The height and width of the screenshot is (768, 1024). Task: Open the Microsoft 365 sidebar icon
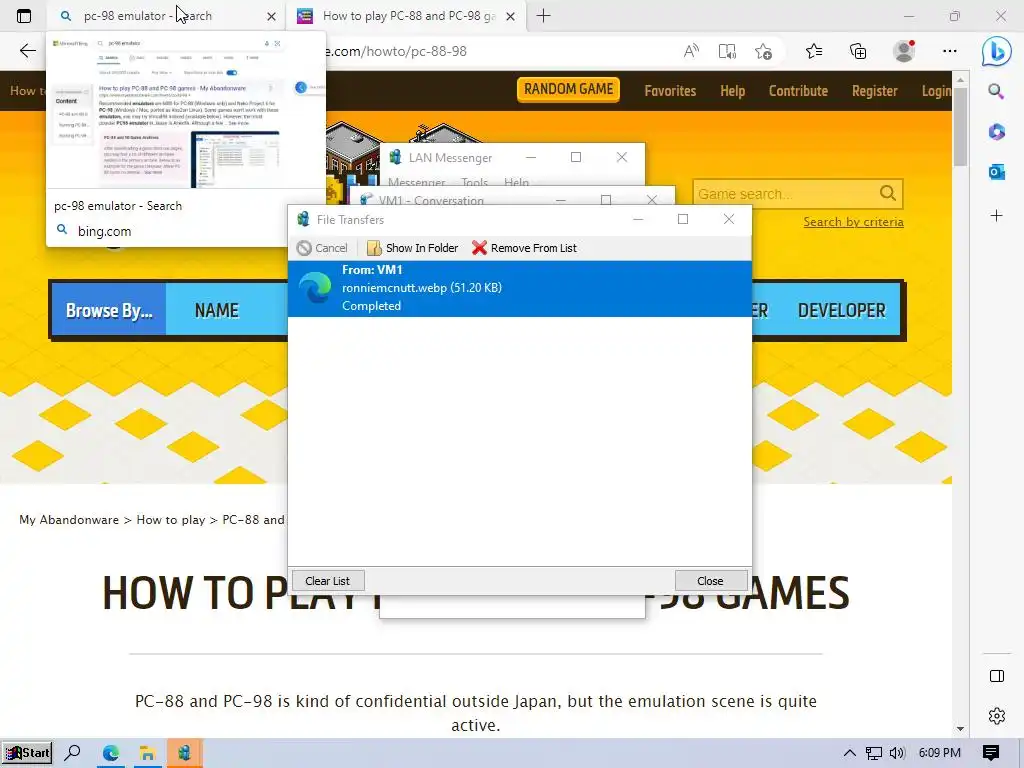click(x=997, y=132)
